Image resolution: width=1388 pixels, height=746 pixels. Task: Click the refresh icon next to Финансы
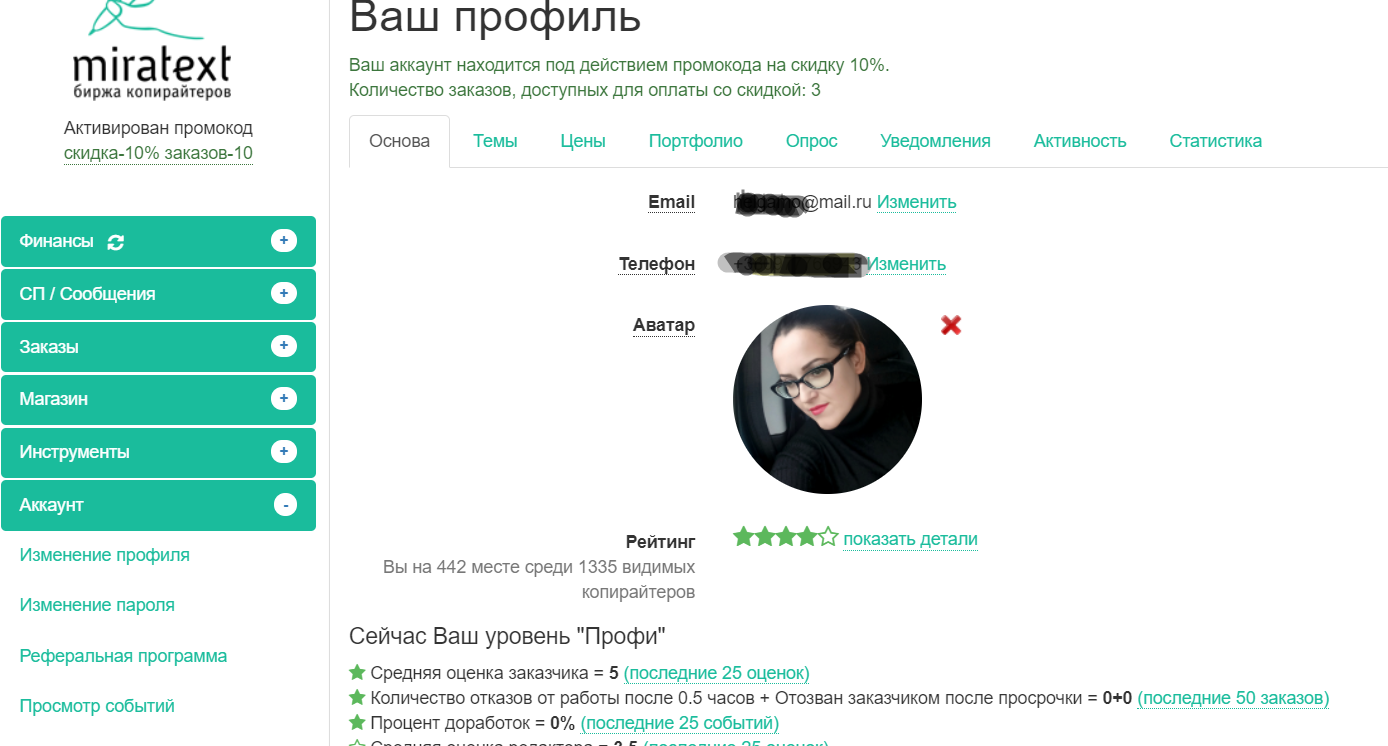pos(116,242)
